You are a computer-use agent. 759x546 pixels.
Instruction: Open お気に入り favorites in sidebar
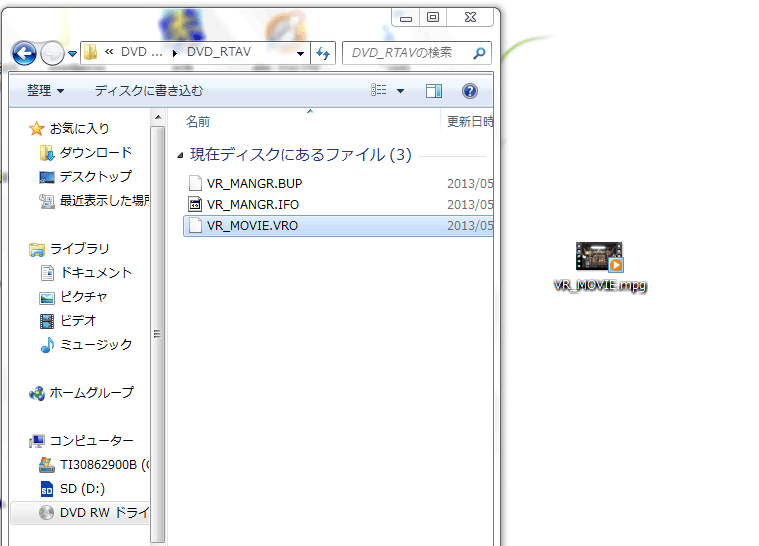click(80, 128)
